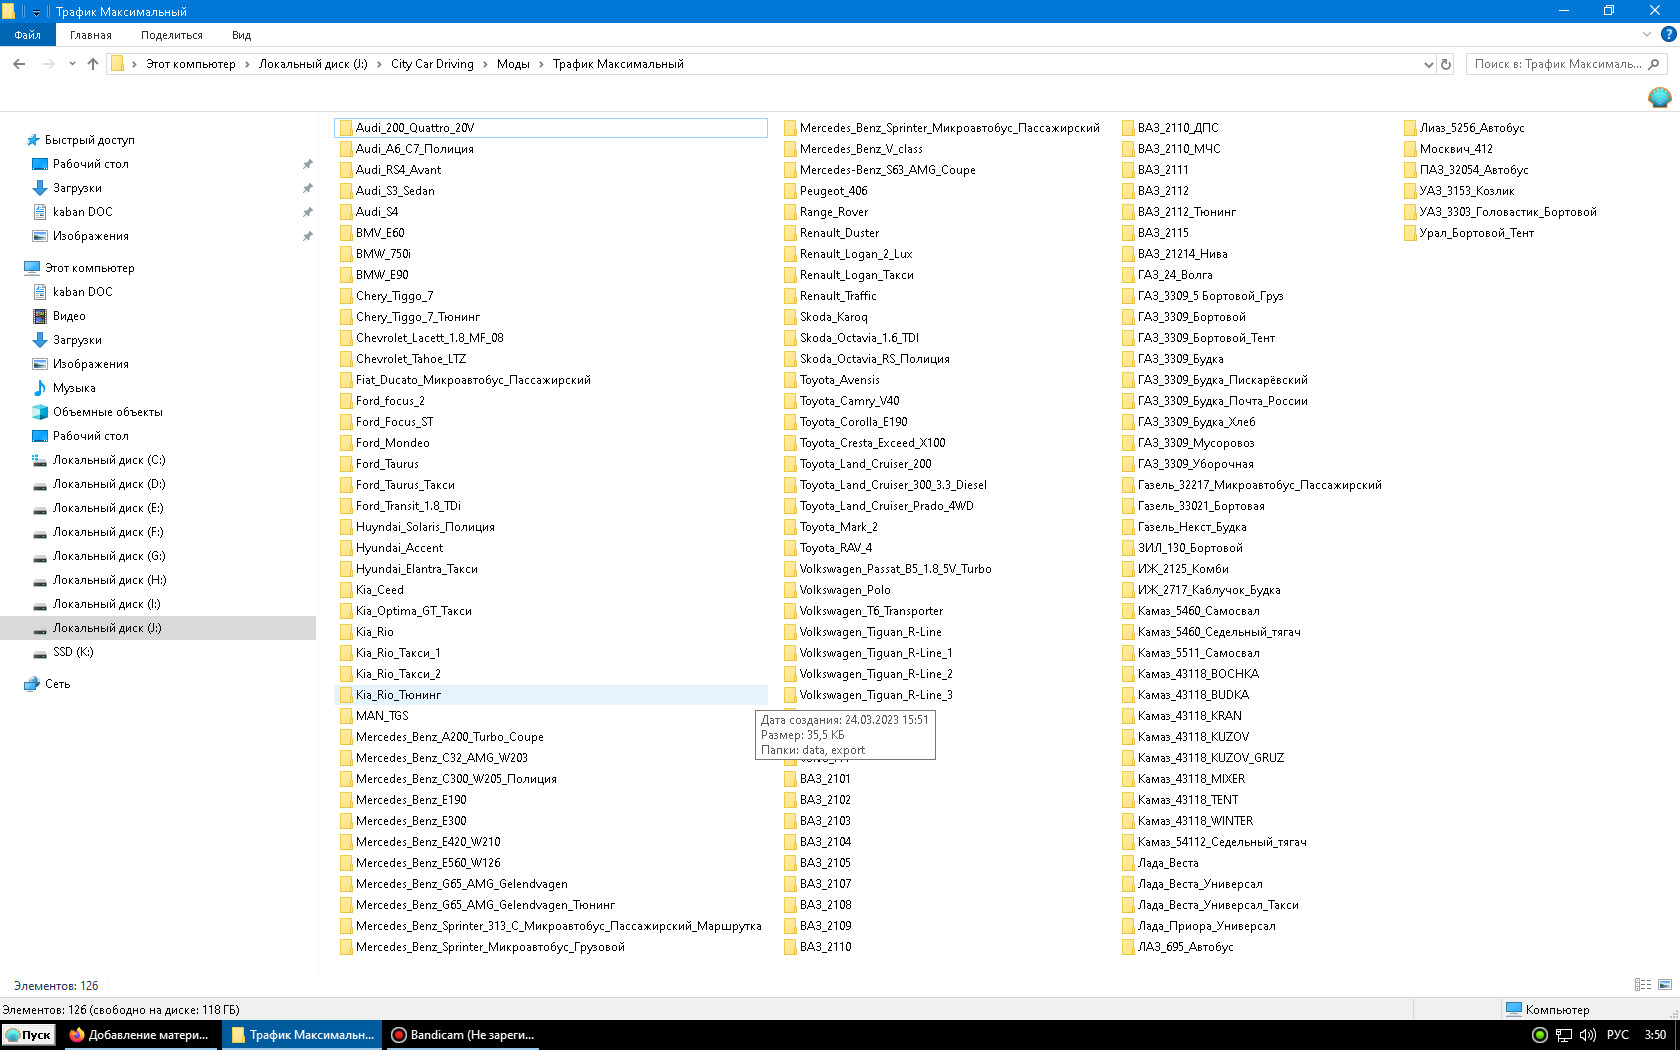Select folder MAN_TGS

[382, 716]
